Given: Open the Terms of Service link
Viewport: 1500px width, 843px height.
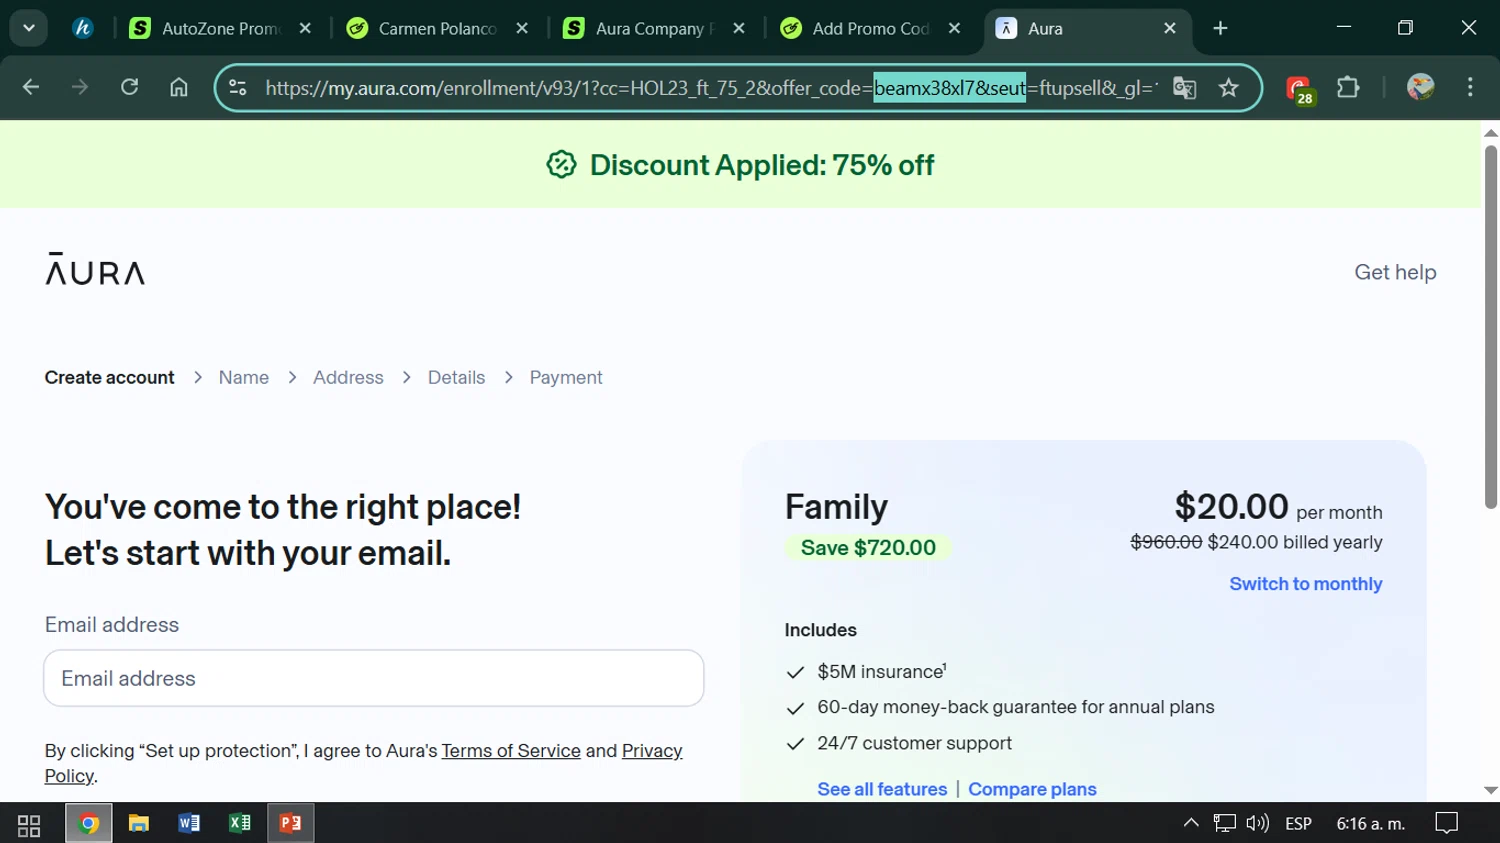Looking at the screenshot, I should click(x=511, y=751).
